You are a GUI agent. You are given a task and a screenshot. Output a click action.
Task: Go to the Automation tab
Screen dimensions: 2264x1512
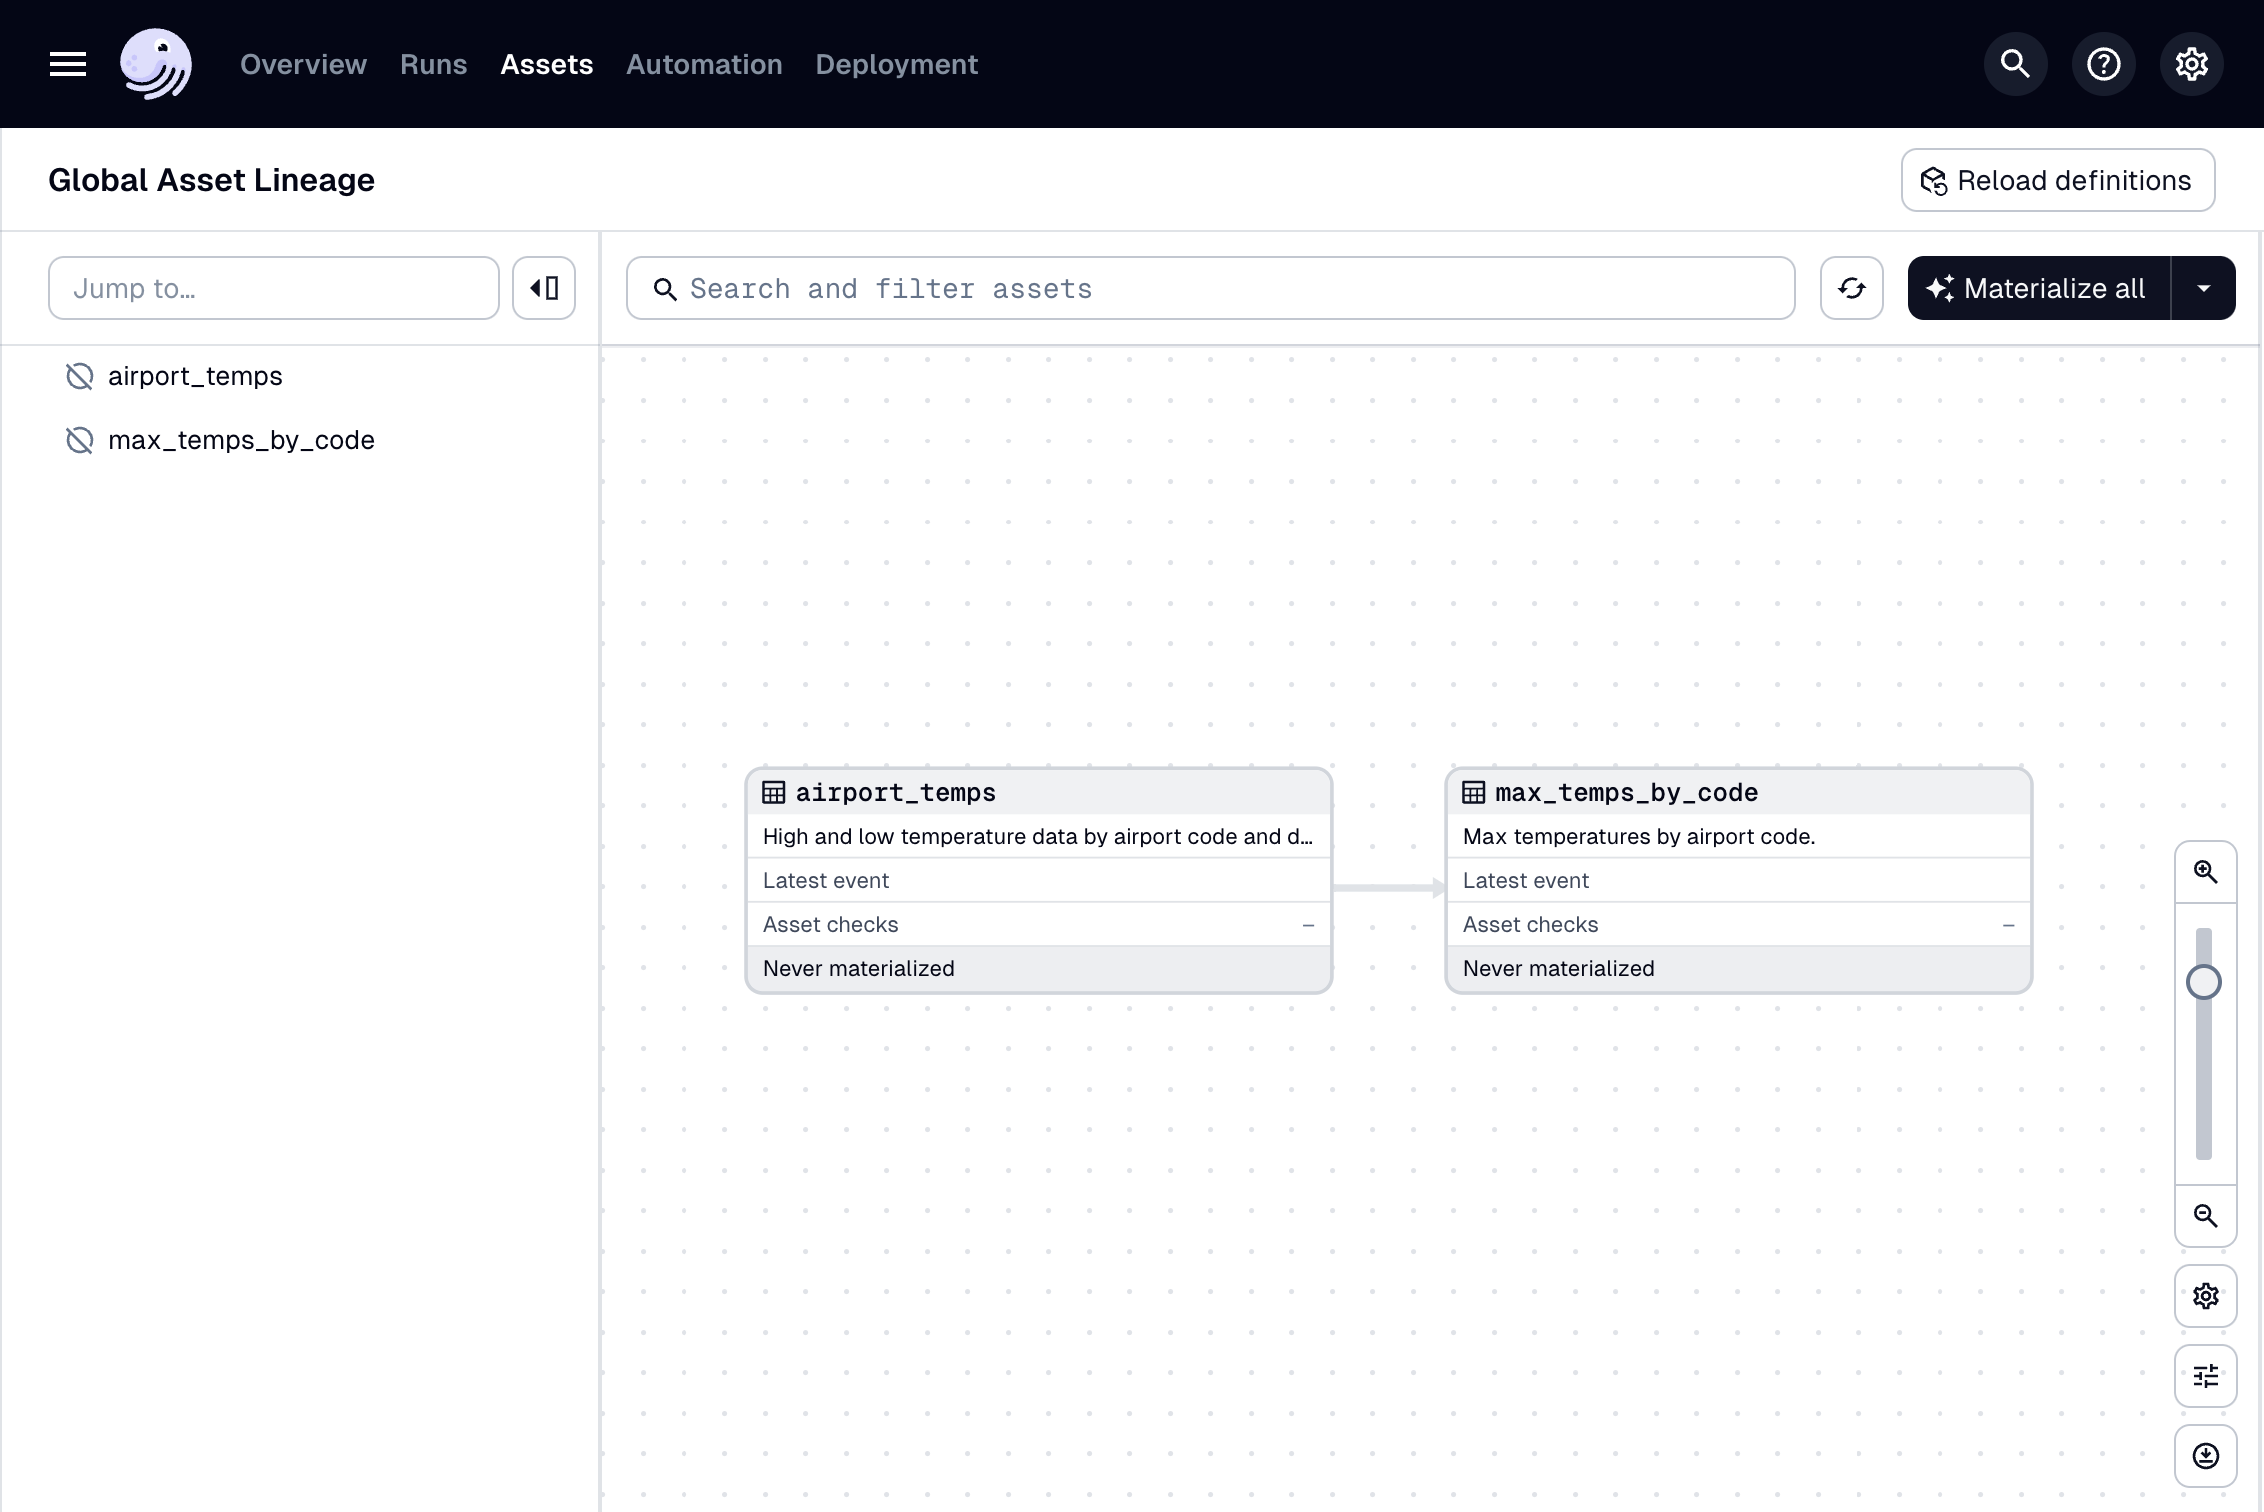click(x=704, y=64)
